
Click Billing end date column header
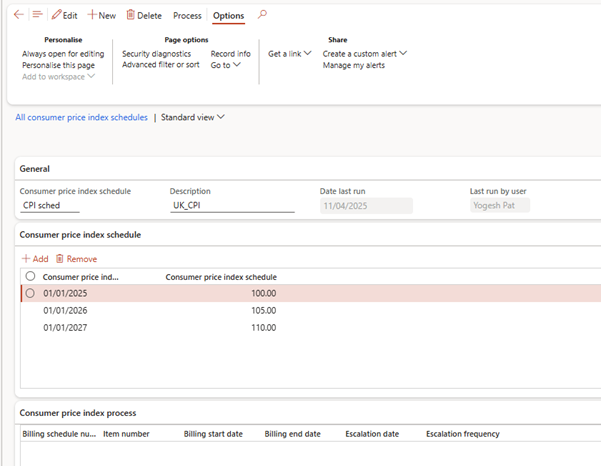292,434
